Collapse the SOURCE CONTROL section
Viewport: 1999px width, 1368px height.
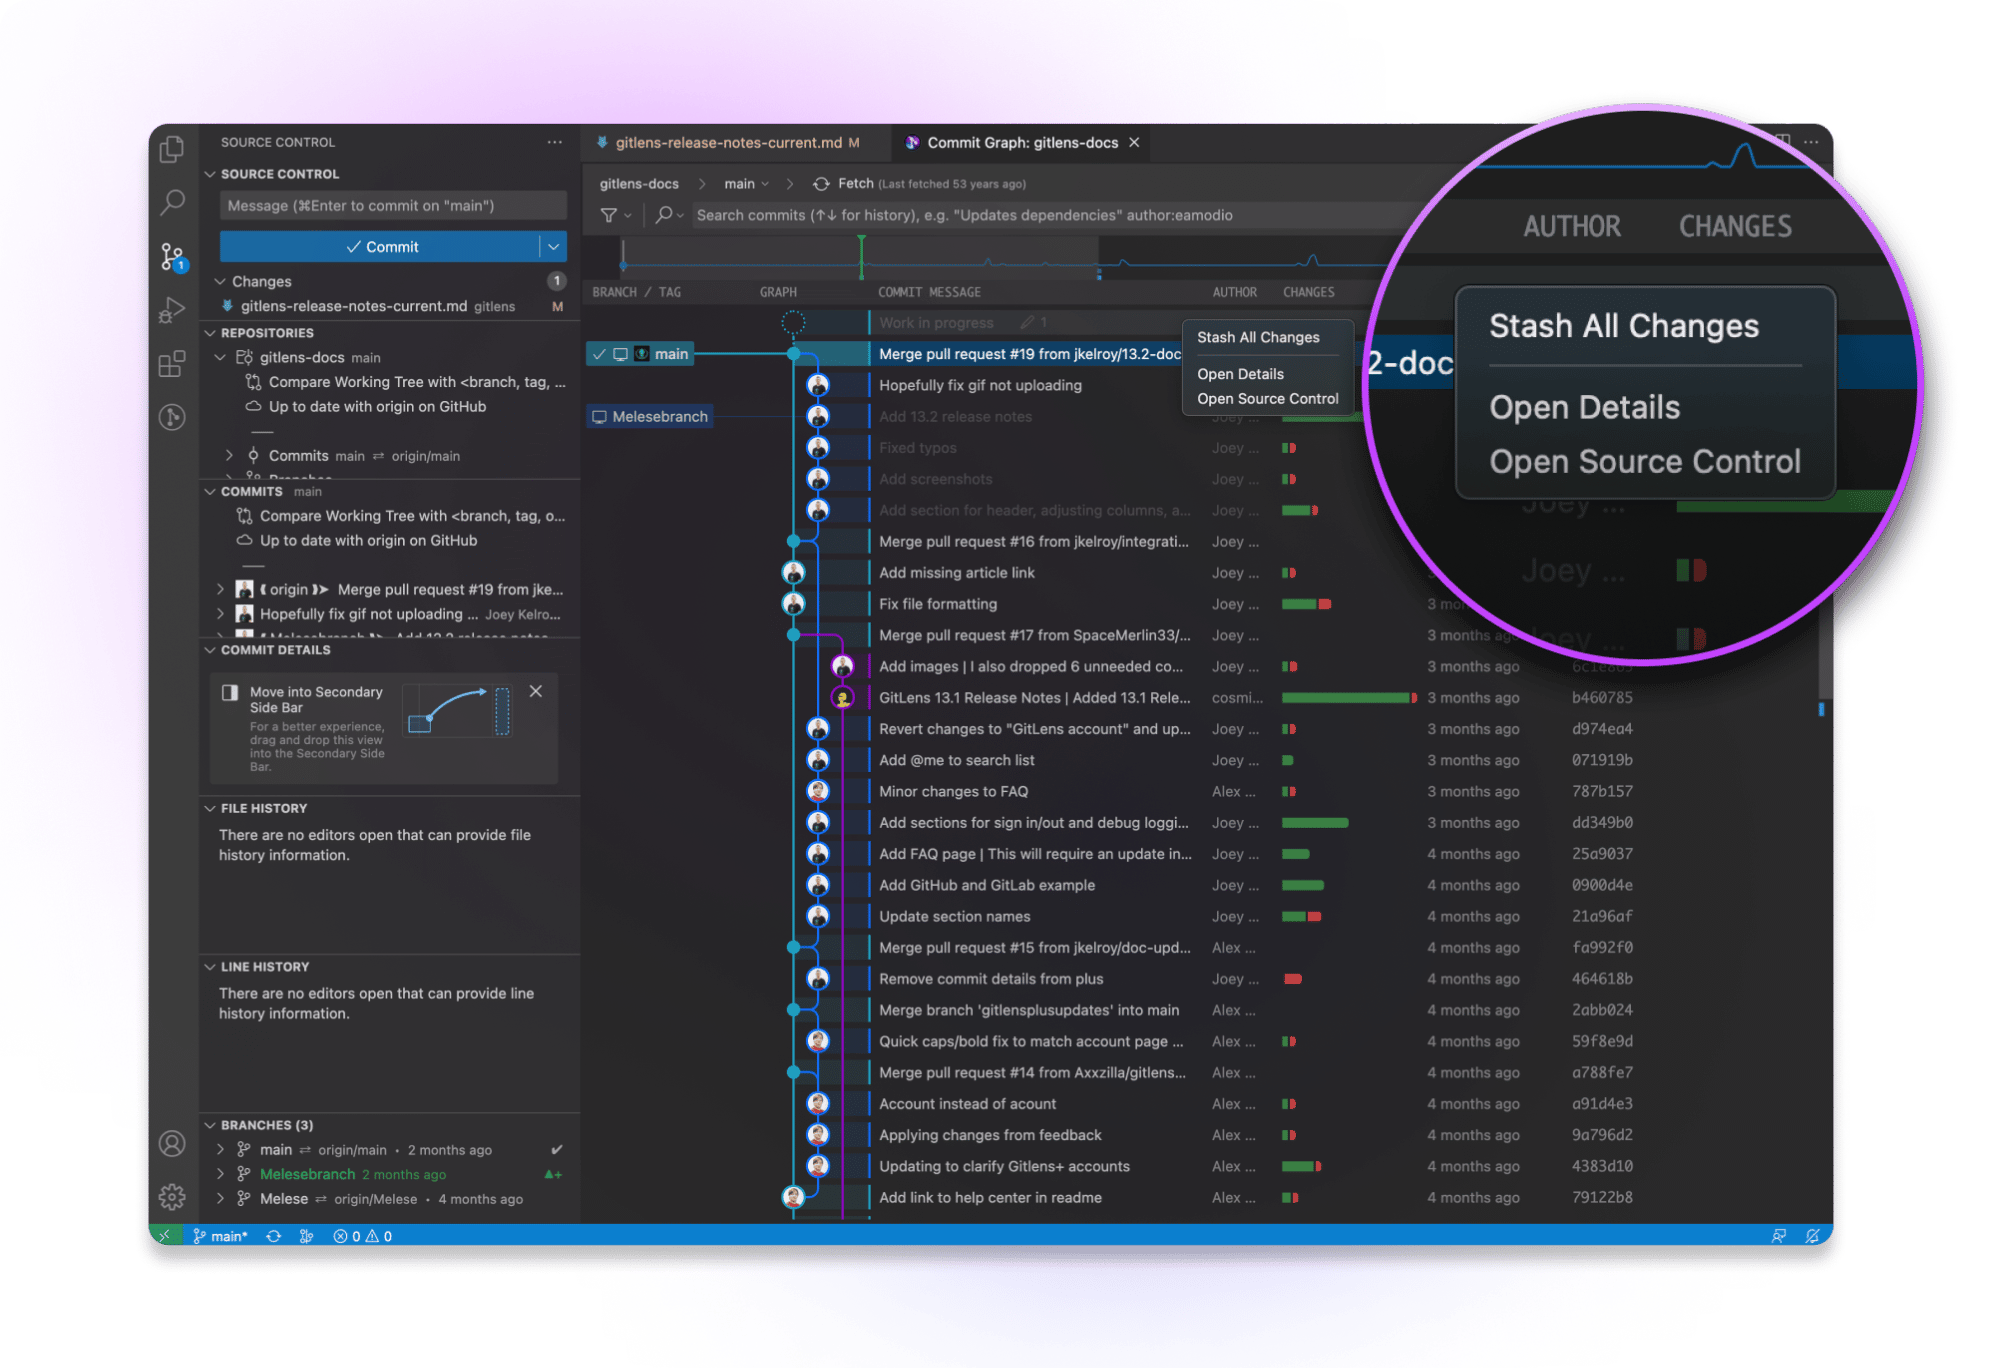(x=210, y=174)
